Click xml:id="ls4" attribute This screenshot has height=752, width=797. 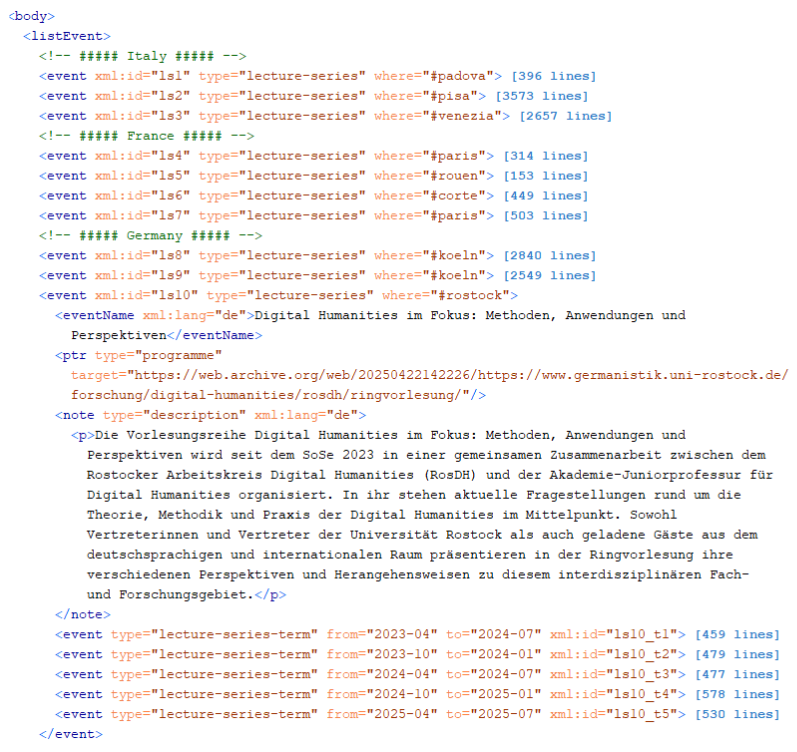[142, 156]
